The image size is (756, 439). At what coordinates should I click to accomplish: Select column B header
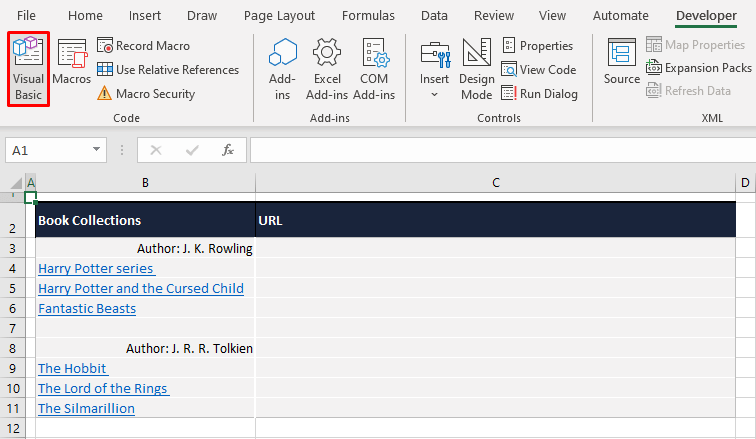[x=145, y=183]
